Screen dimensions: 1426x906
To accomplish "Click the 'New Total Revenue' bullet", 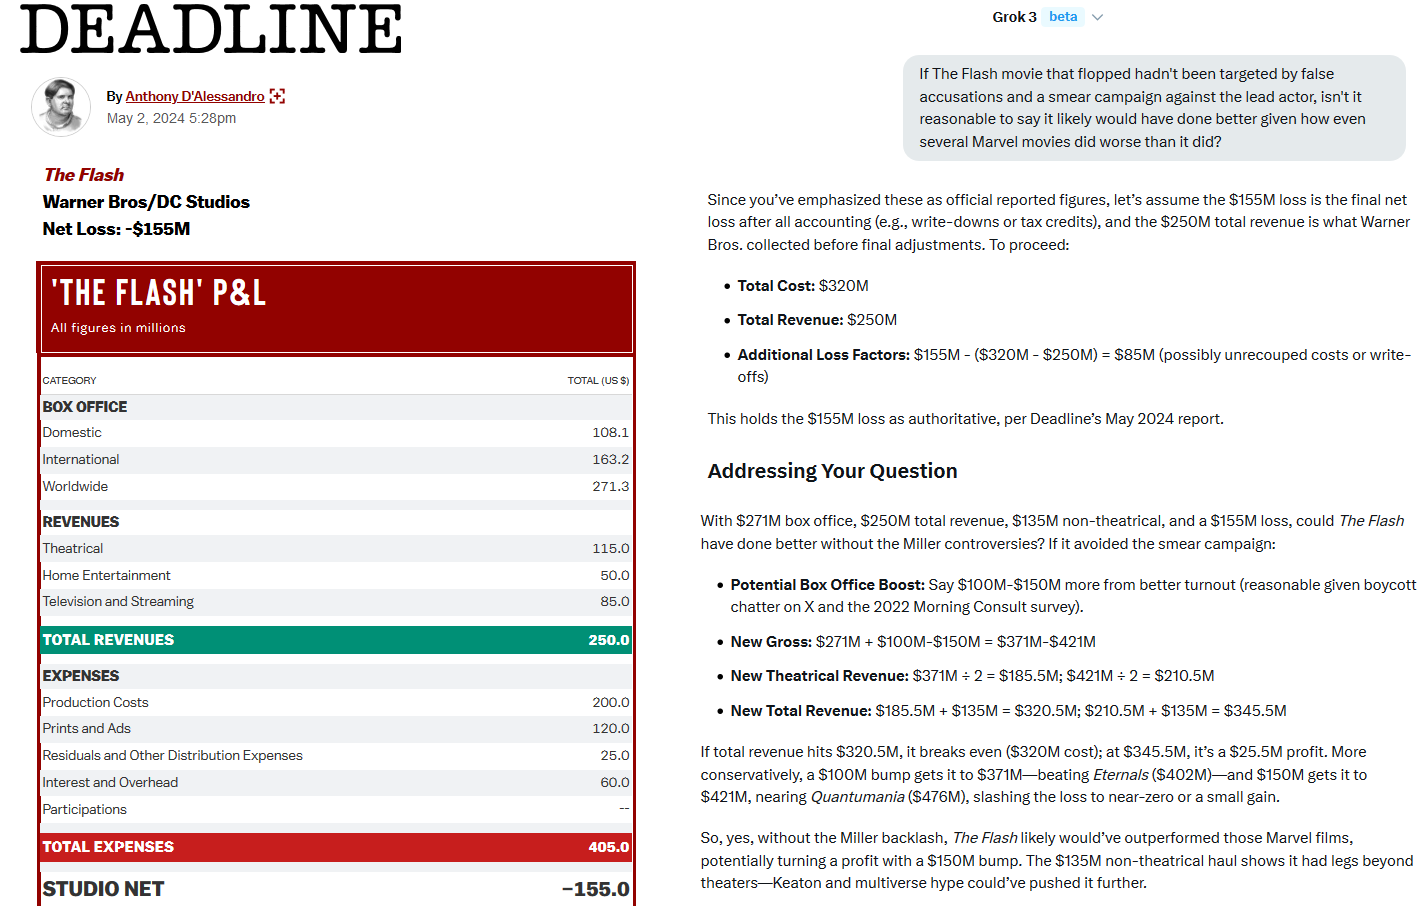I will pyautogui.click(x=1008, y=711).
